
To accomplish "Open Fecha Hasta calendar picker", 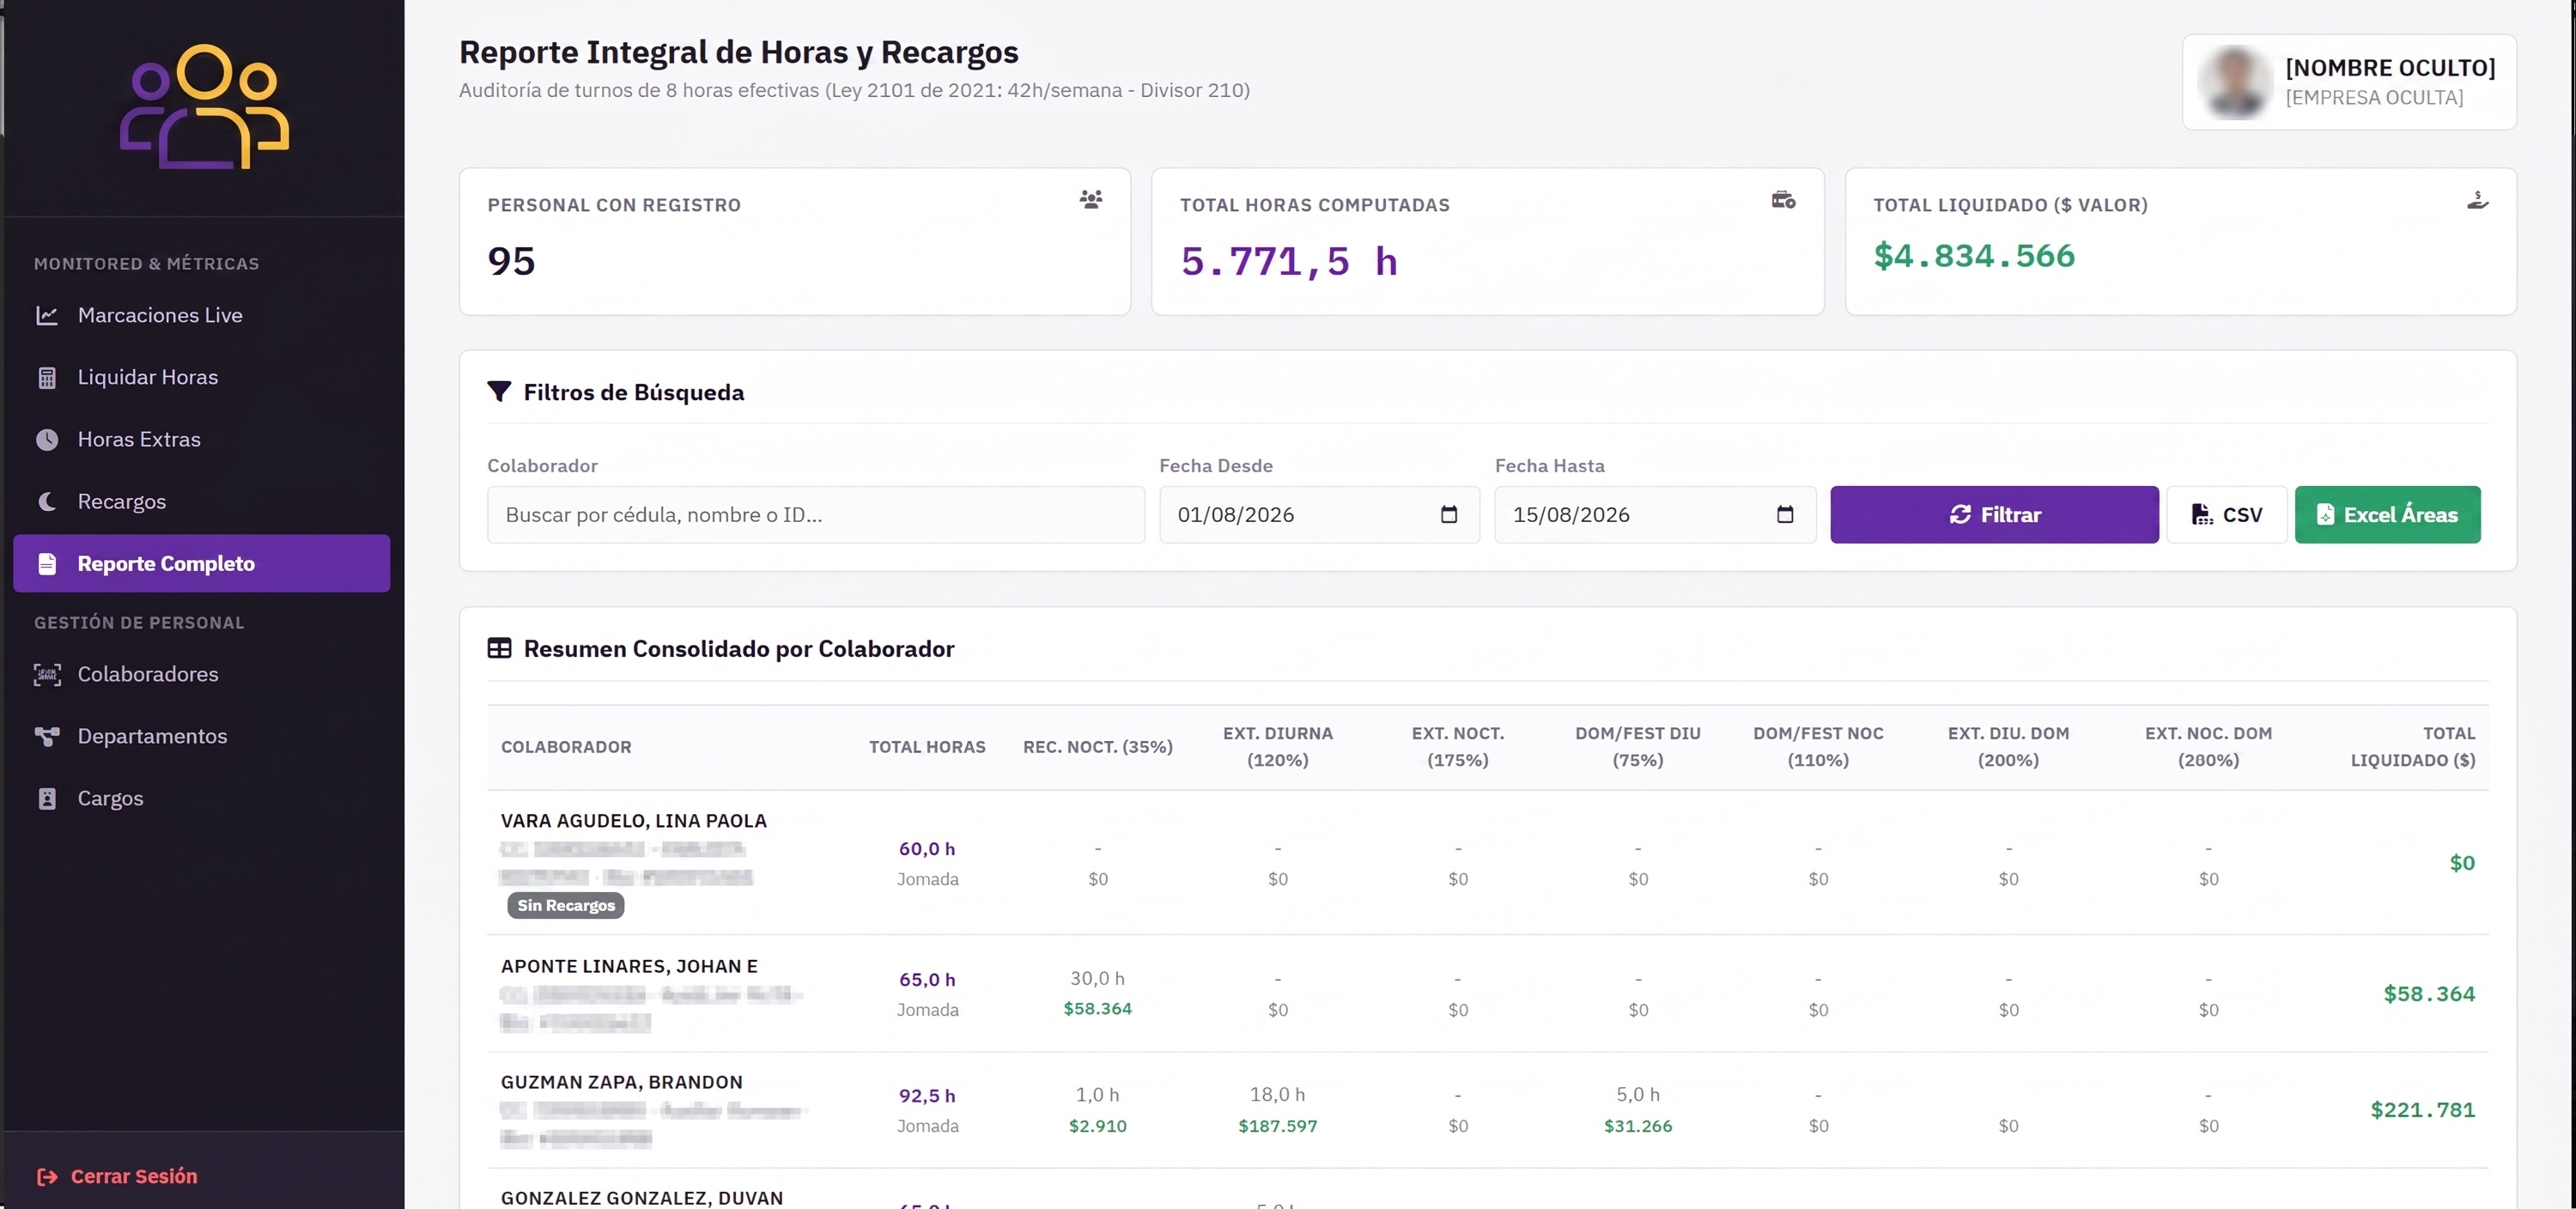I will [1785, 515].
